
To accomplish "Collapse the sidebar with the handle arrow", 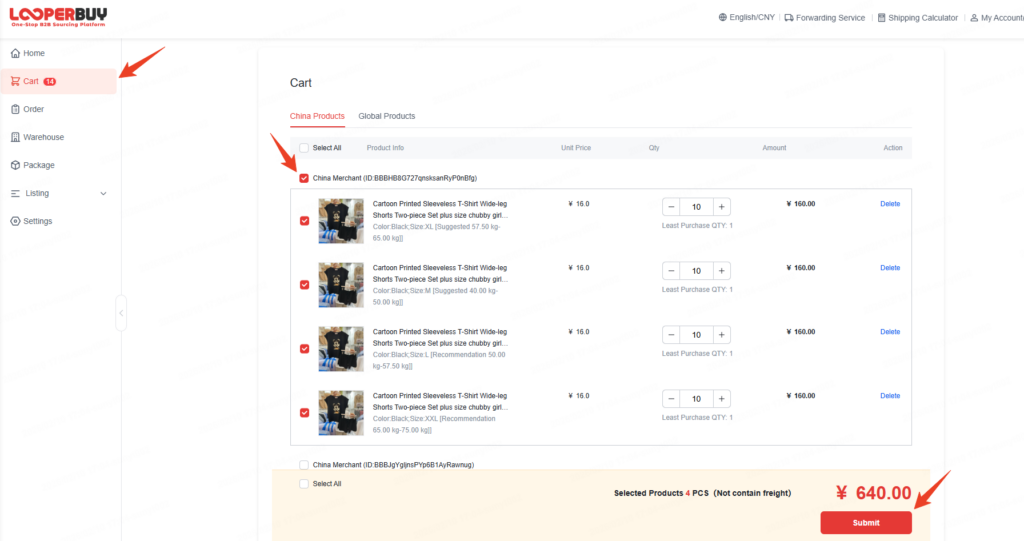I will (x=121, y=313).
